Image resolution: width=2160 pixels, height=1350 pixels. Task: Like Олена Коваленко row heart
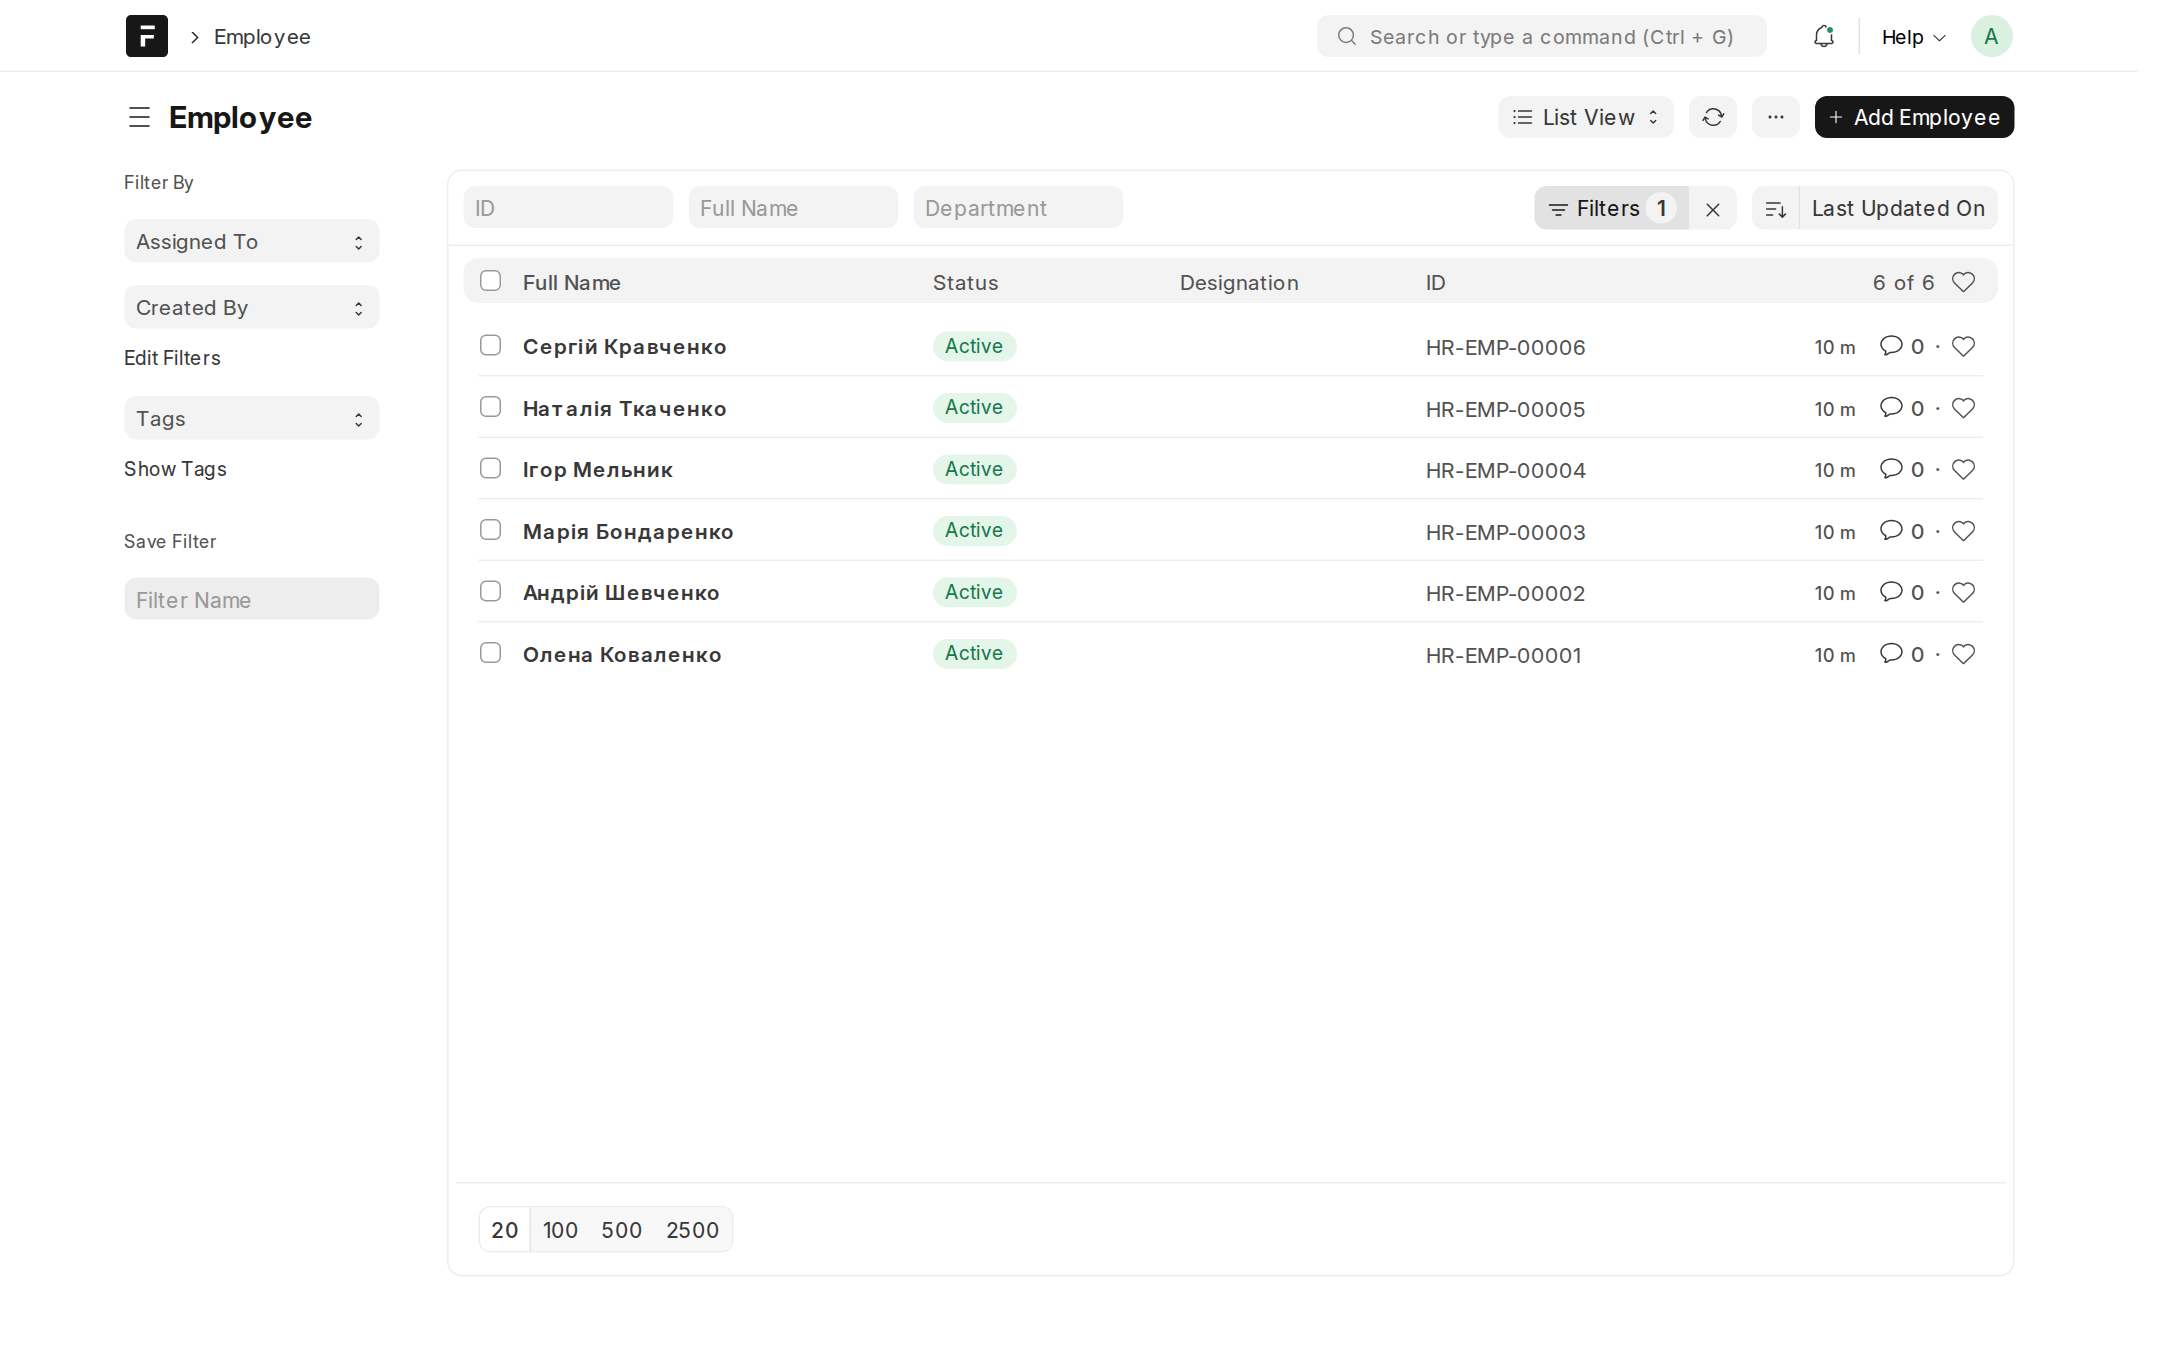(x=1963, y=654)
